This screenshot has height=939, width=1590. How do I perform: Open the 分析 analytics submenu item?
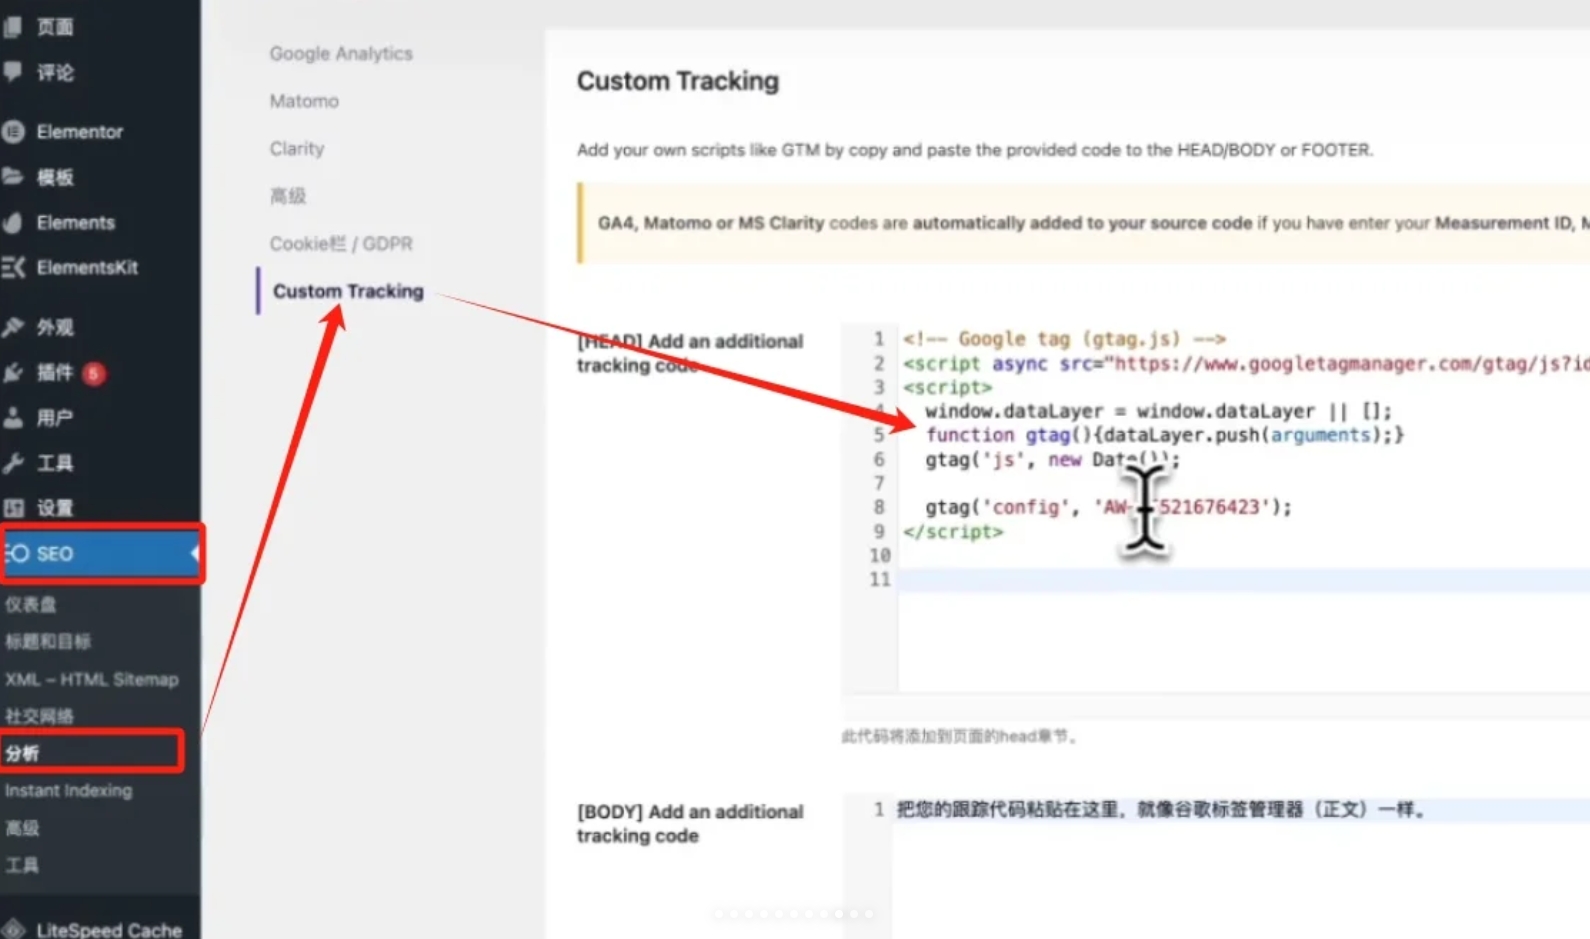pos(22,753)
